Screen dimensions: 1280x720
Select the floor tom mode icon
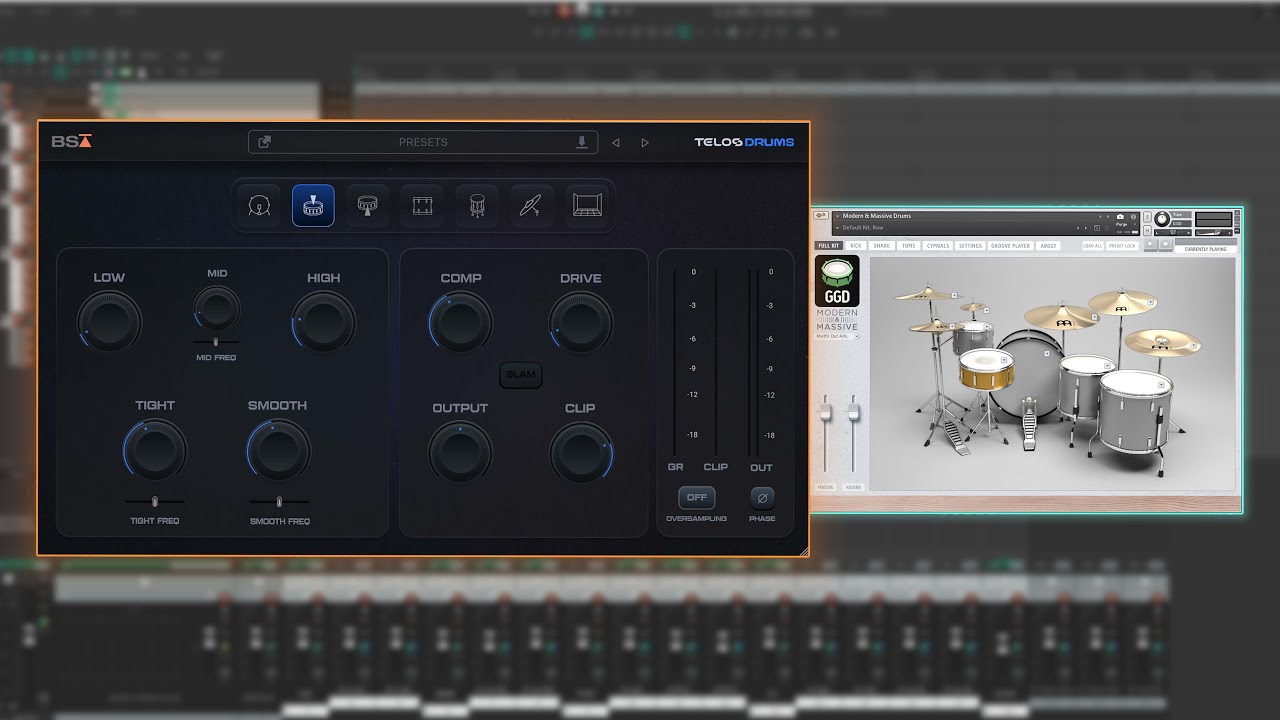pos(476,205)
